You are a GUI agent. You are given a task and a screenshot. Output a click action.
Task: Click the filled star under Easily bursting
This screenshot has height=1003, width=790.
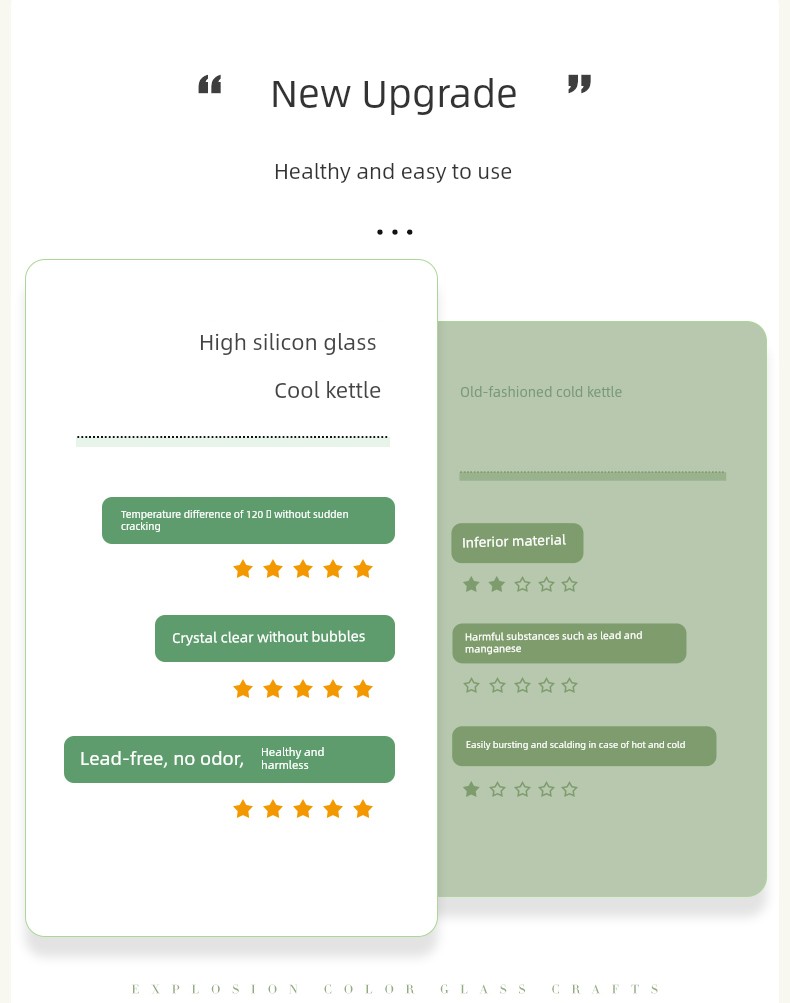(x=471, y=789)
